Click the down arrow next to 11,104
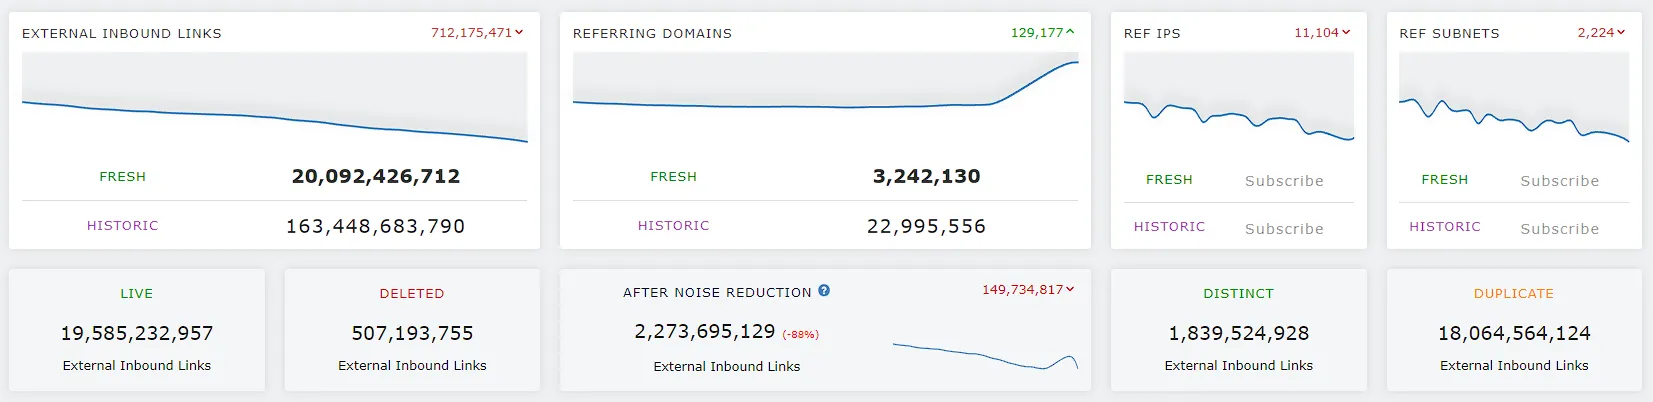This screenshot has width=1653, height=402. pyautogui.click(x=1346, y=33)
